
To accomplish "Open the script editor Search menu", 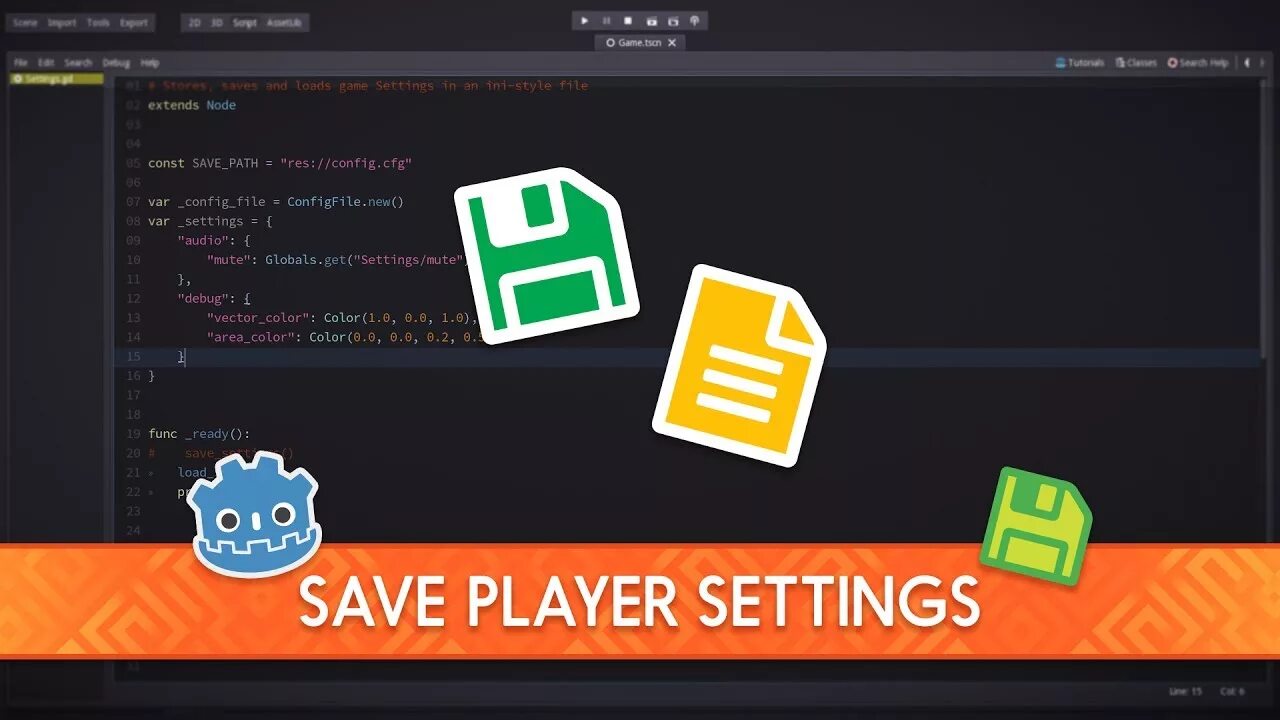I will tap(78, 62).
